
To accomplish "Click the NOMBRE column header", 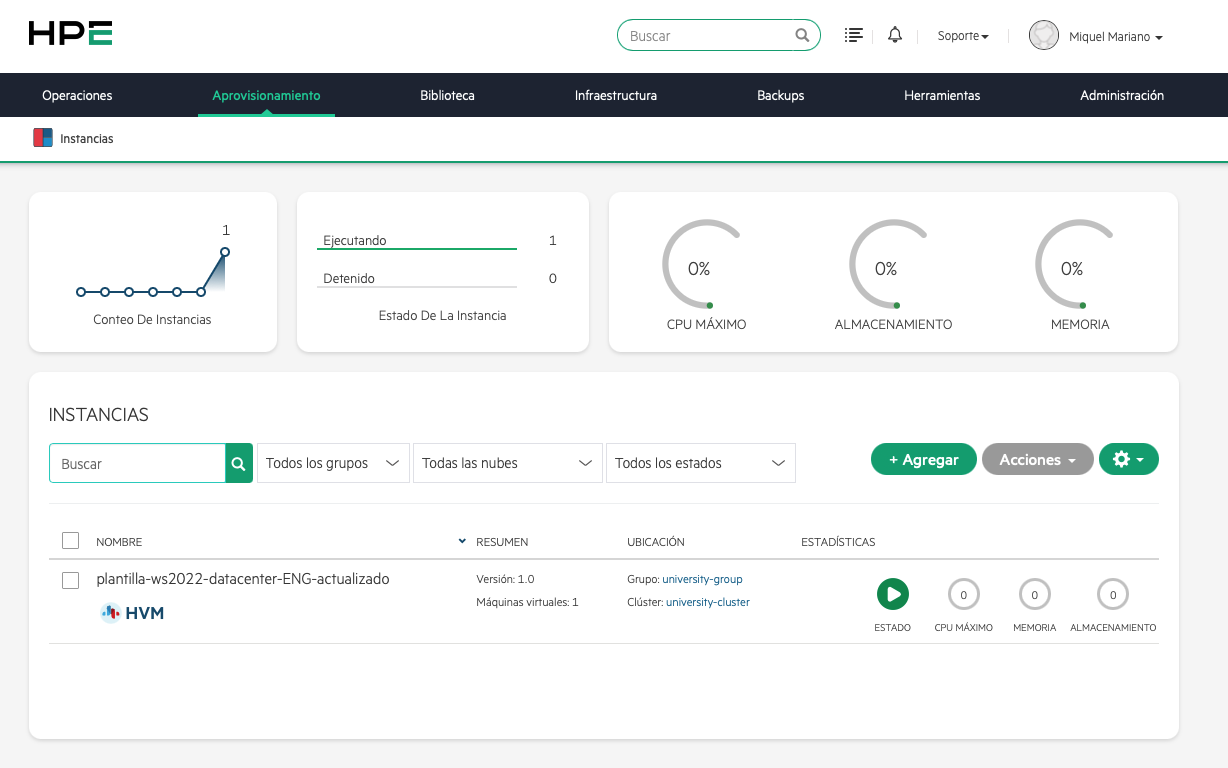I will (x=119, y=542).
